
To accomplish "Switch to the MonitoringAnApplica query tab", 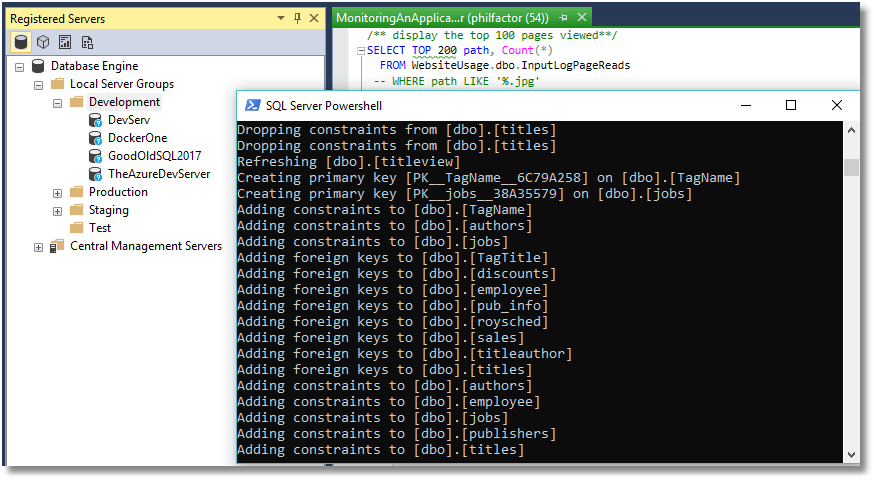I will tap(442, 18).
